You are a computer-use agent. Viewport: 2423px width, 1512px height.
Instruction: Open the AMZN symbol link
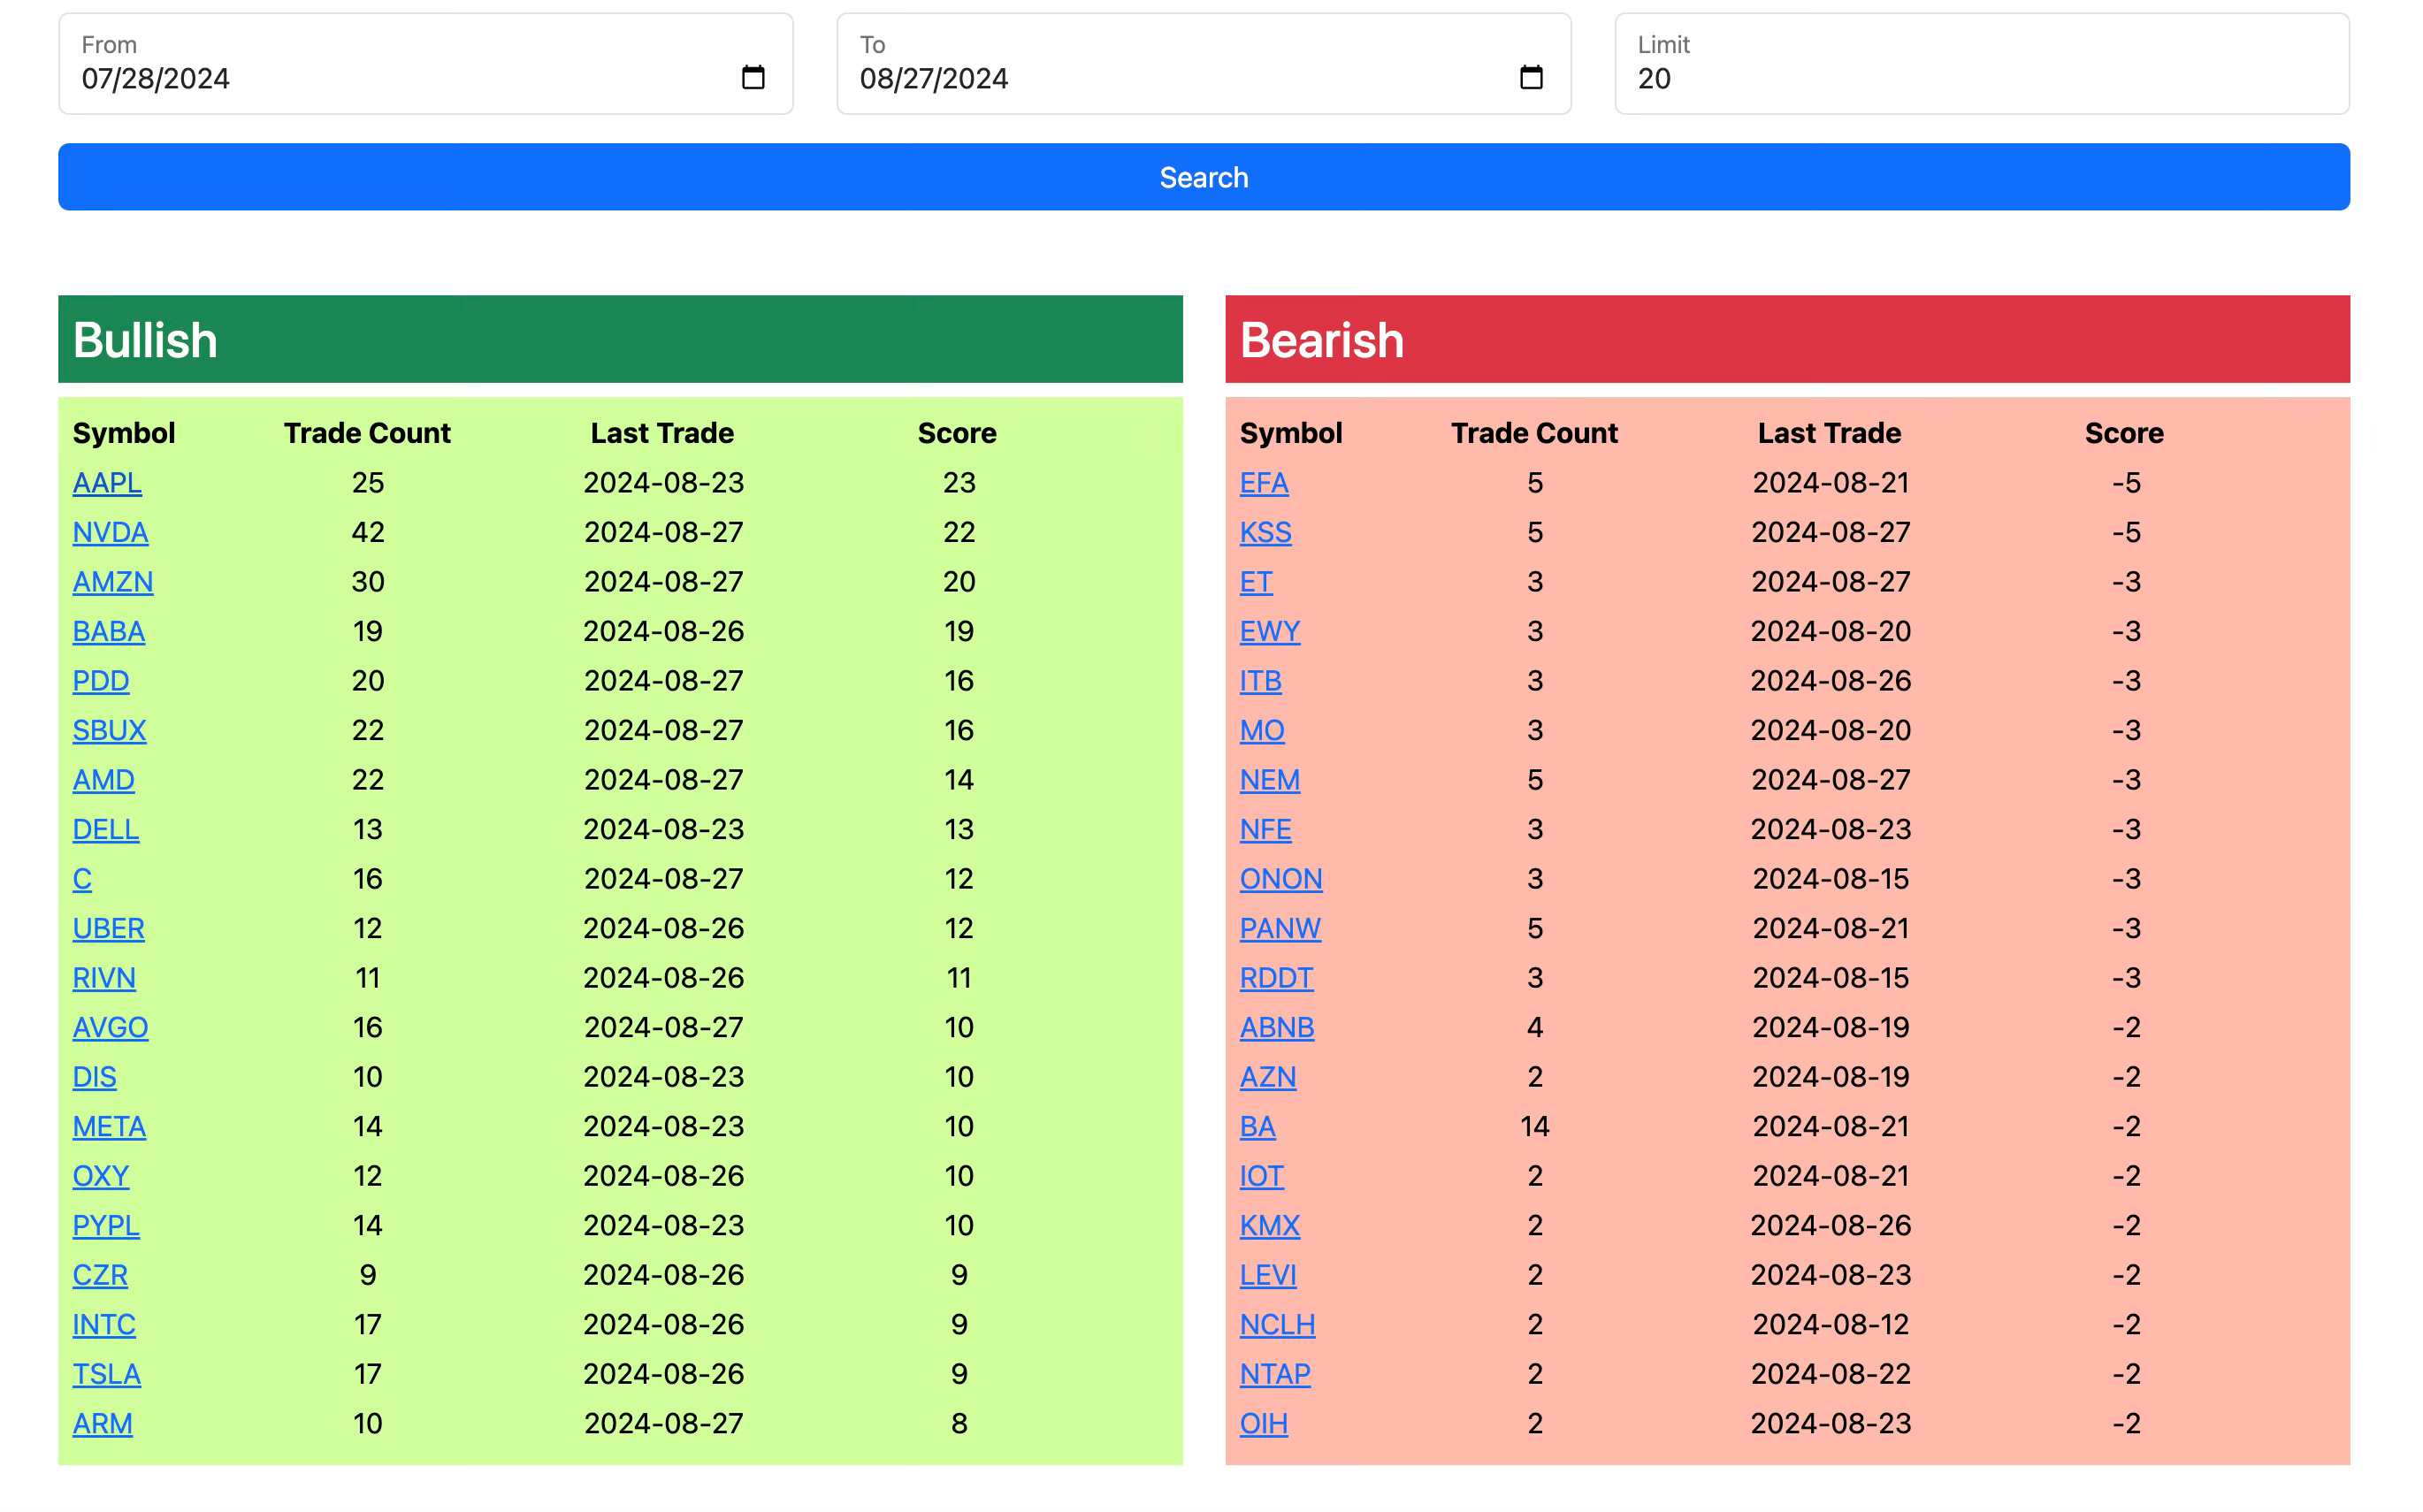click(113, 582)
